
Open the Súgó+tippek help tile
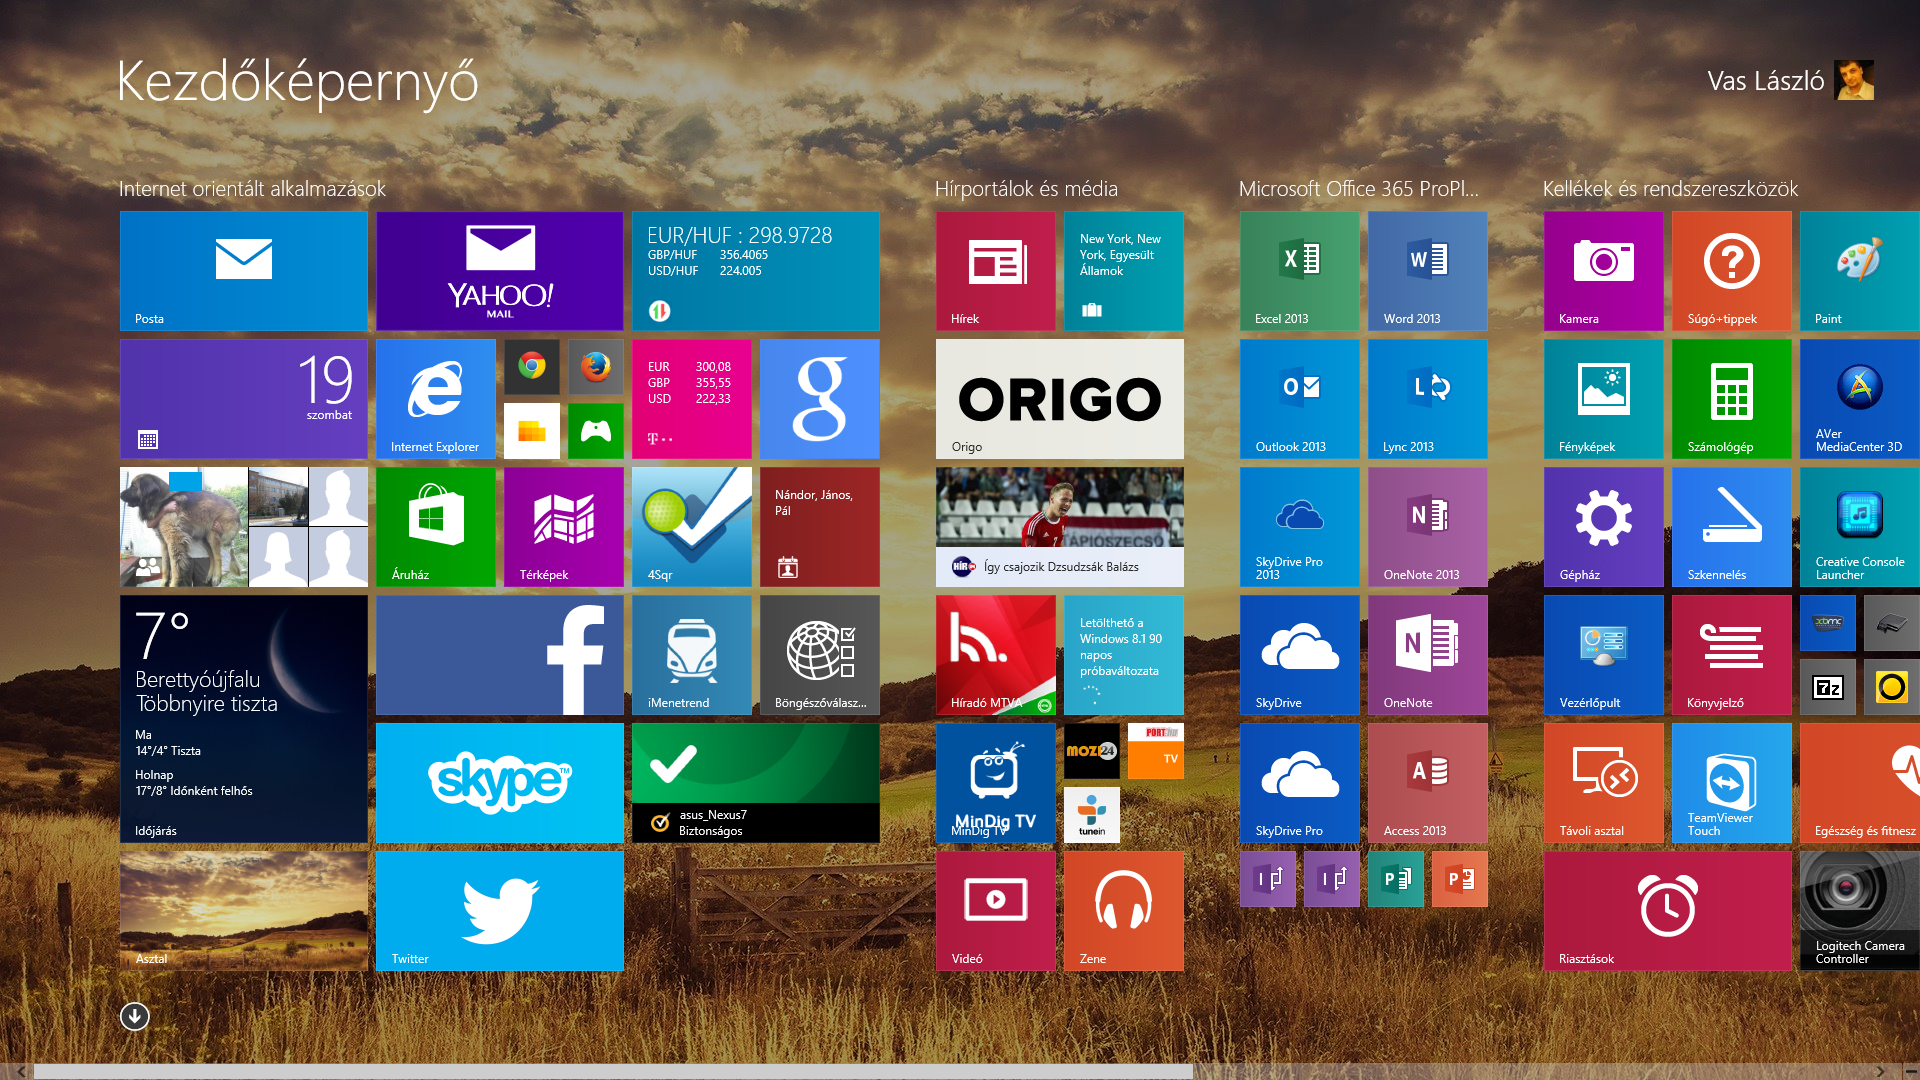pos(1731,271)
